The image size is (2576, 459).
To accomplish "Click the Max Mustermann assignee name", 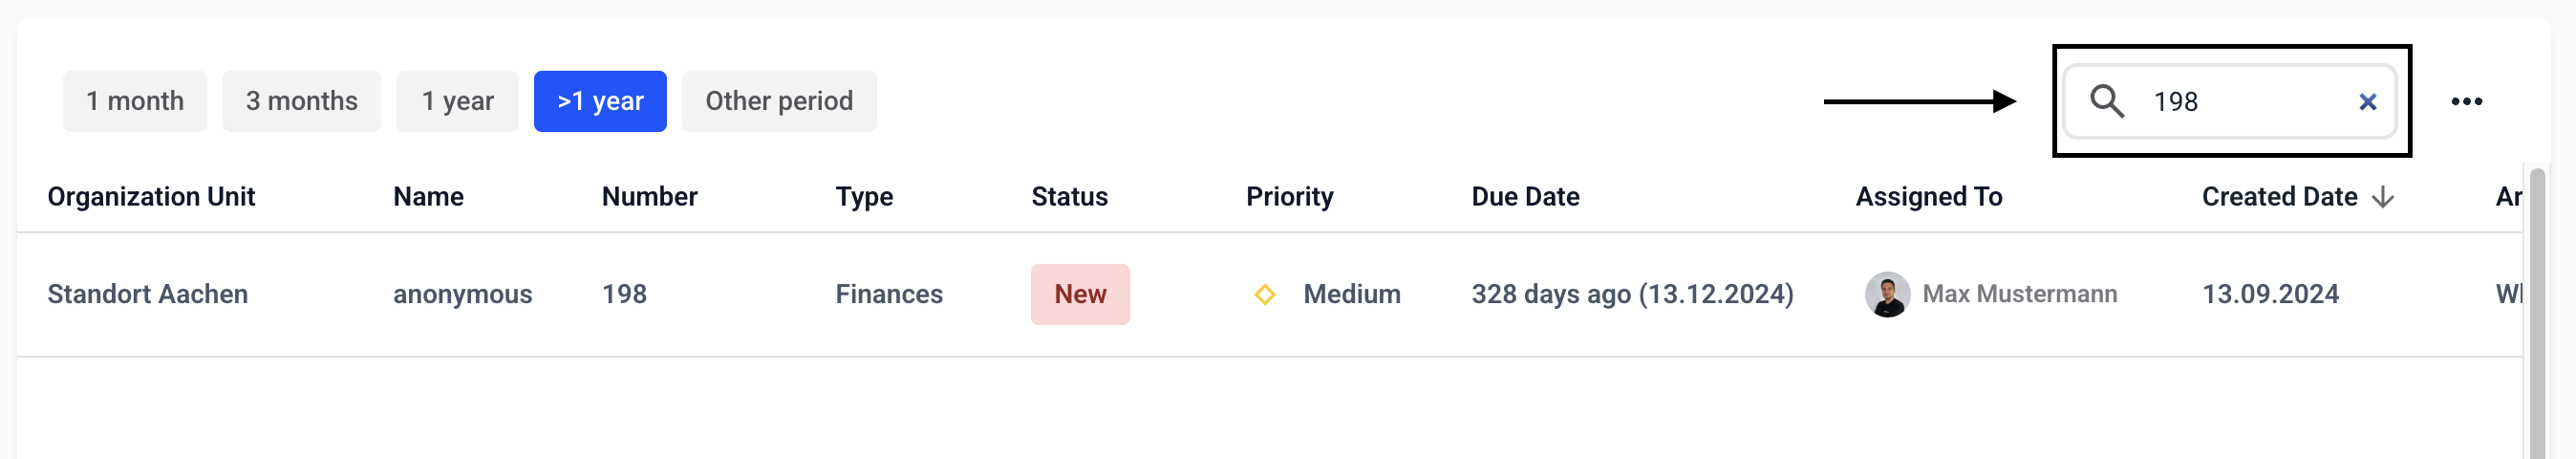I will click(x=2019, y=294).
